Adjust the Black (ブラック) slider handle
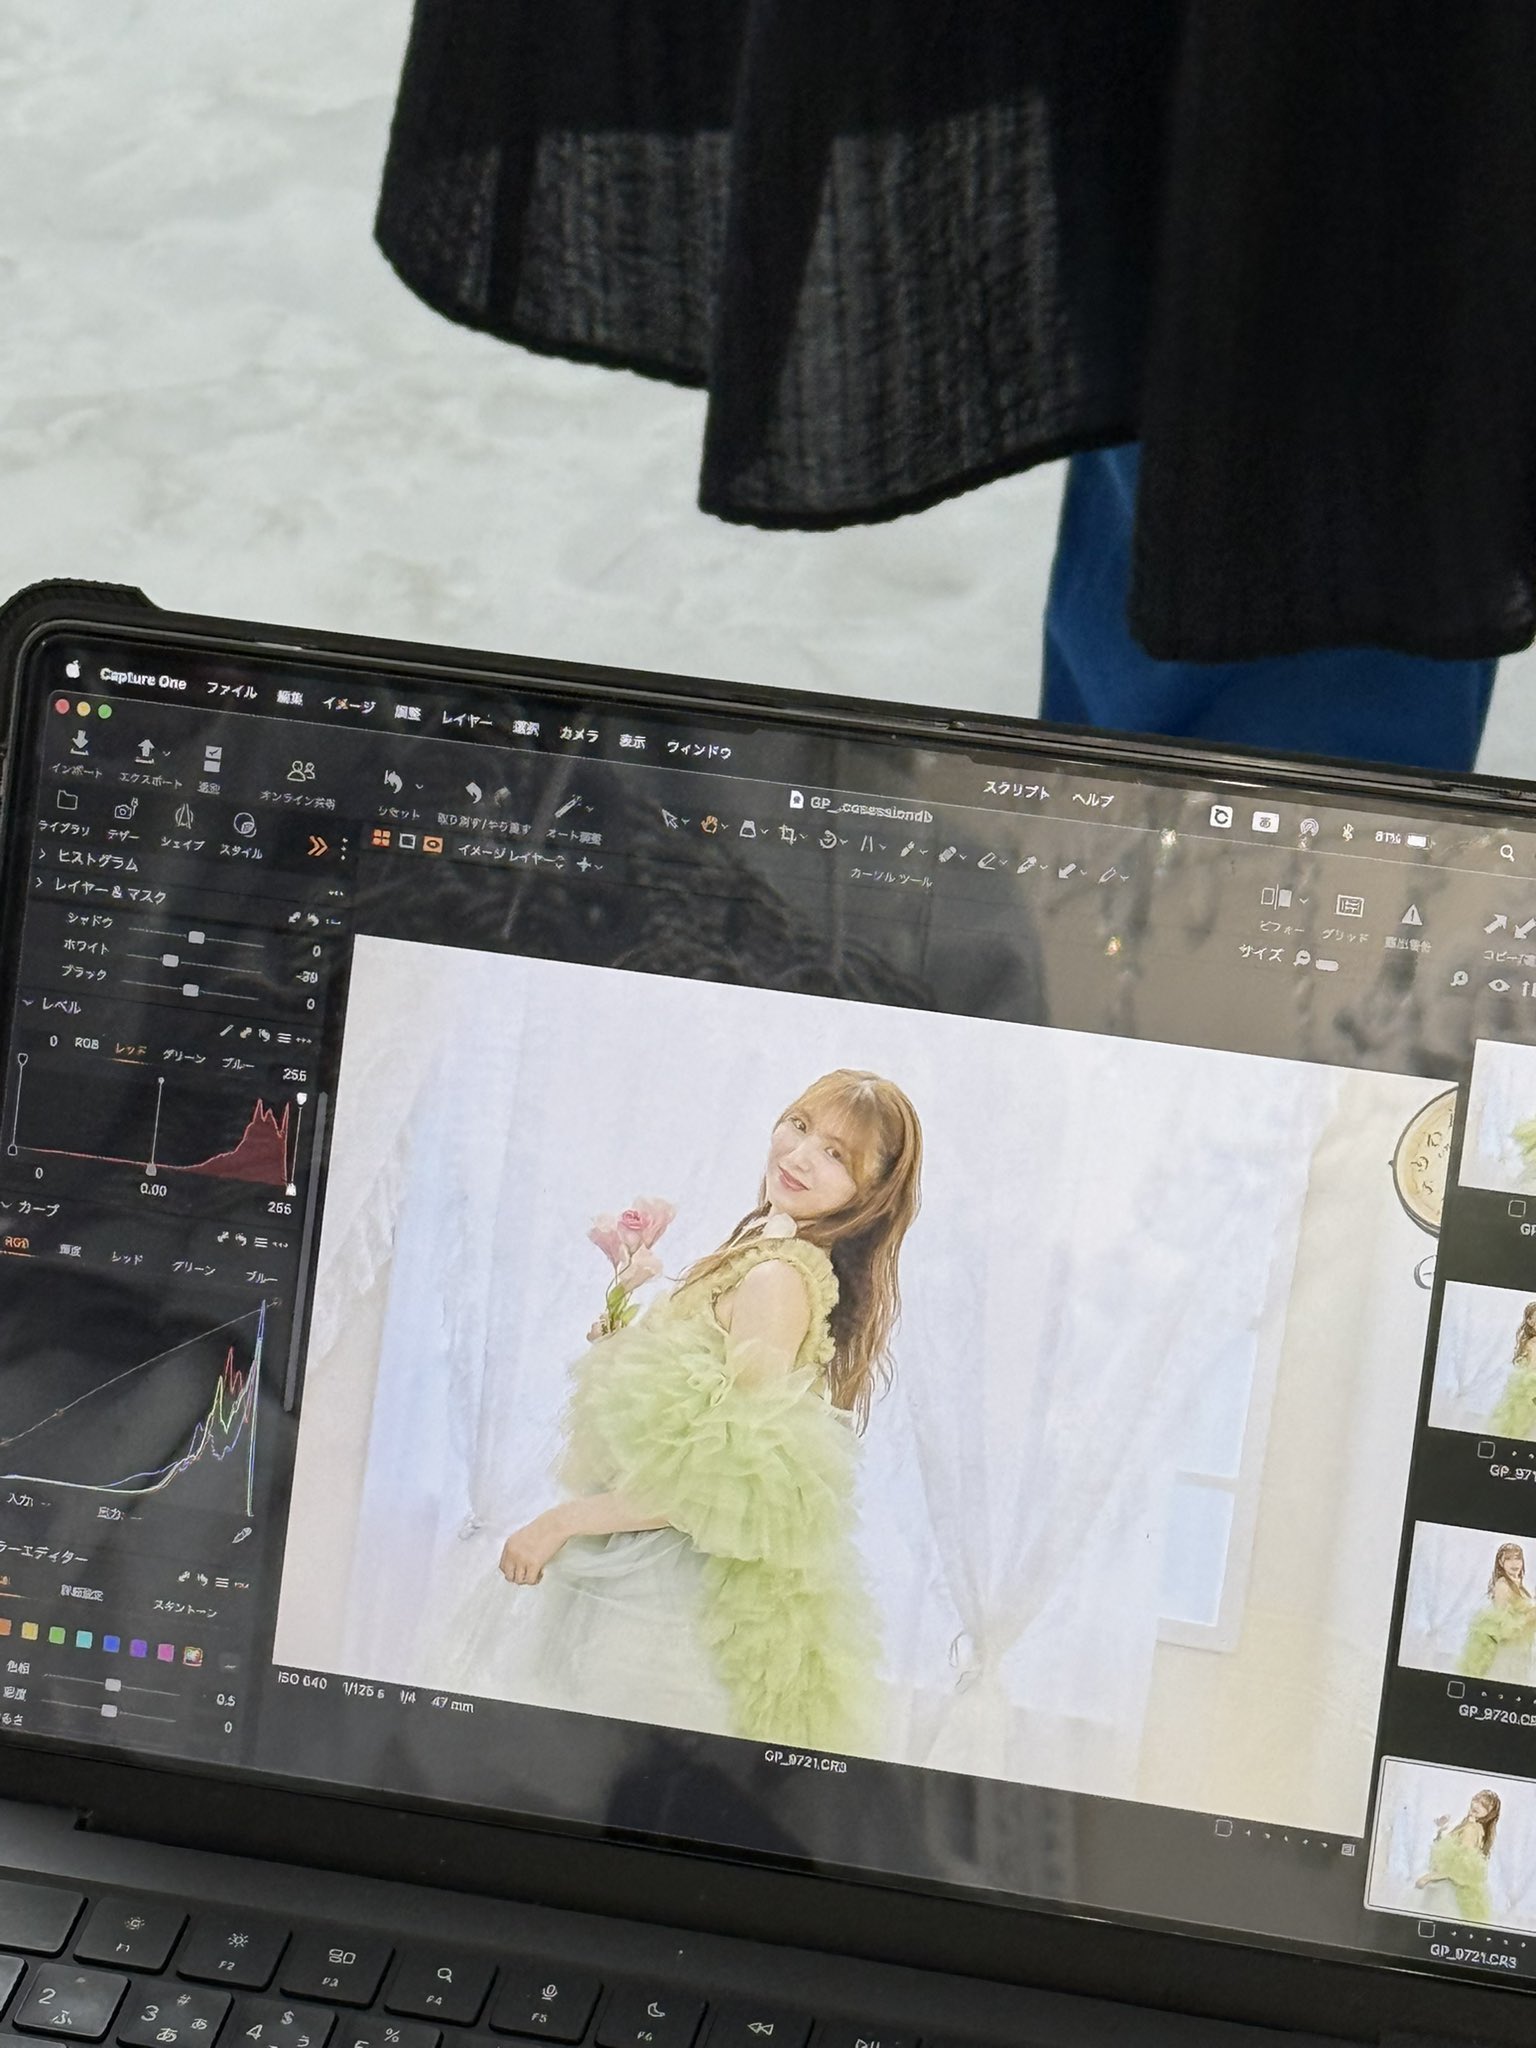This screenshot has height=2048, width=1536. (x=190, y=990)
